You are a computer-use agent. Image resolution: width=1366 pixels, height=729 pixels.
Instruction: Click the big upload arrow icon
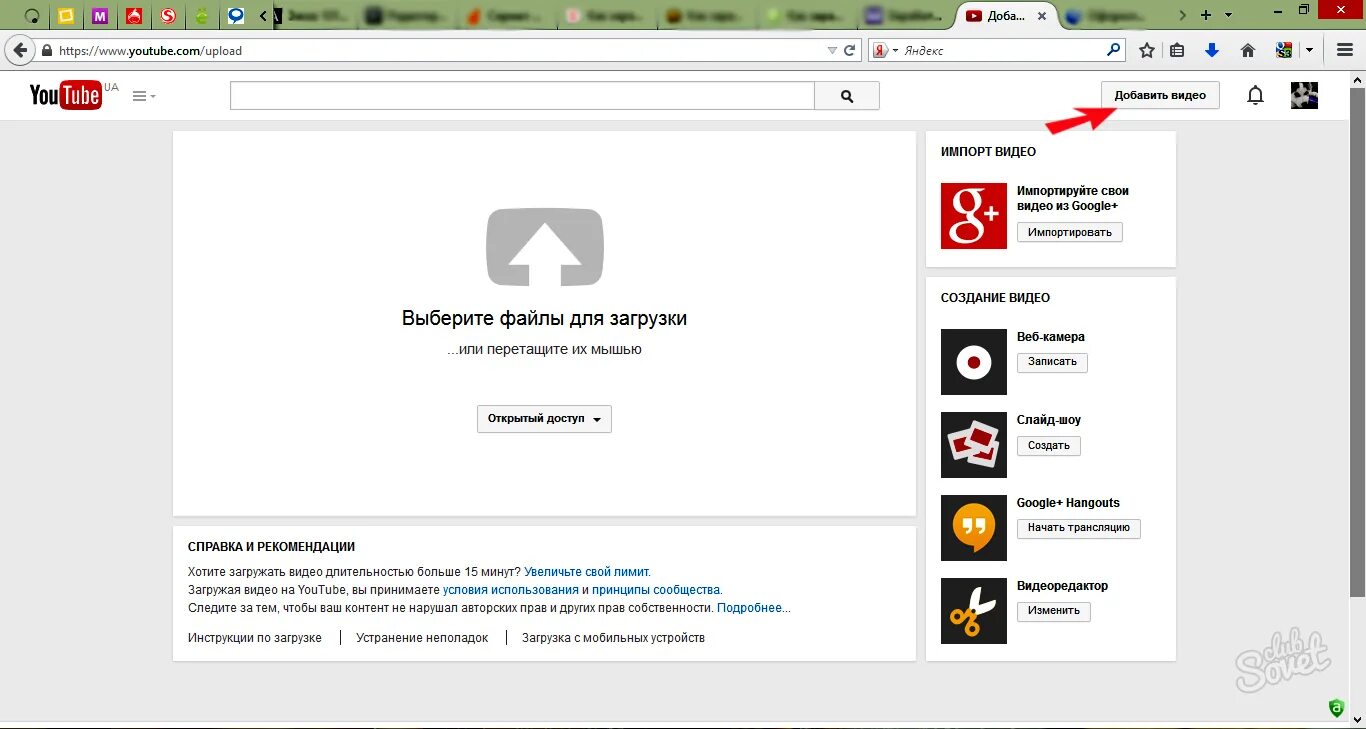click(x=545, y=247)
